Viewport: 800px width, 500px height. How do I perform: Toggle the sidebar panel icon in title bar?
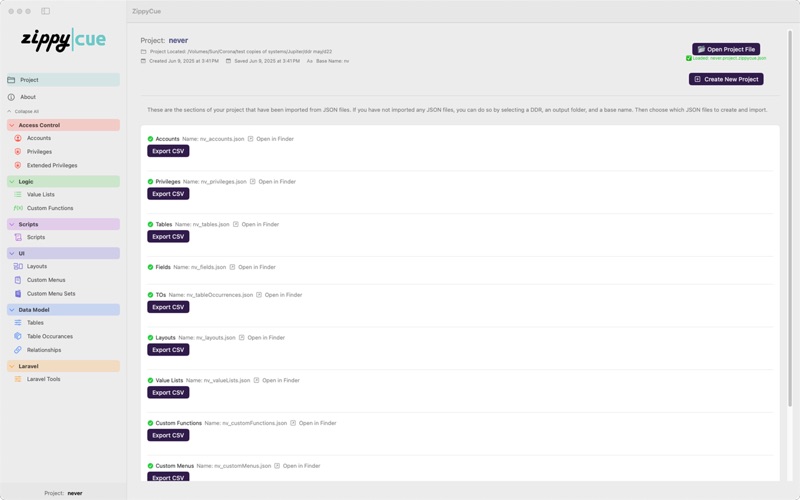pyautogui.click(x=45, y=11)
